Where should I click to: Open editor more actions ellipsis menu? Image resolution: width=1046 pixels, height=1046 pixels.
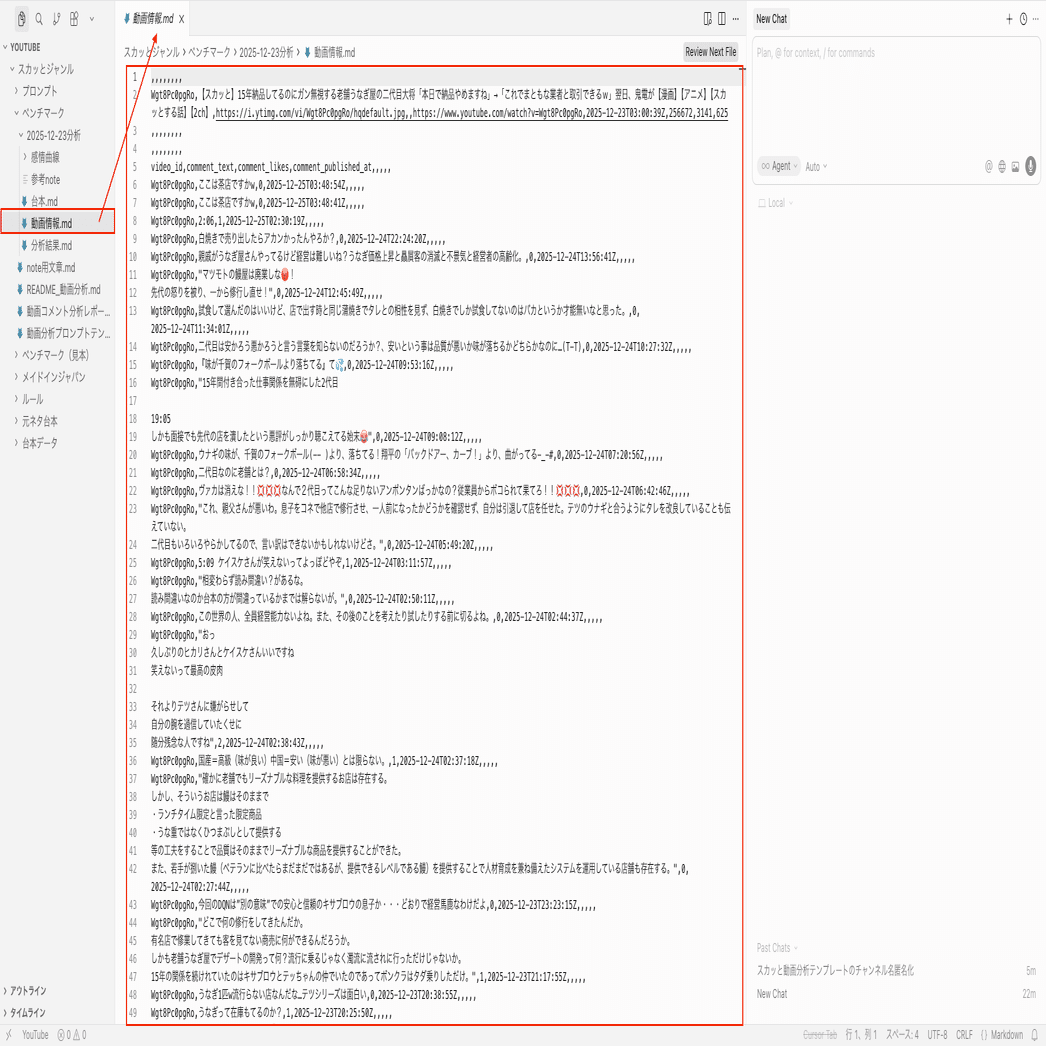[736, 19]
